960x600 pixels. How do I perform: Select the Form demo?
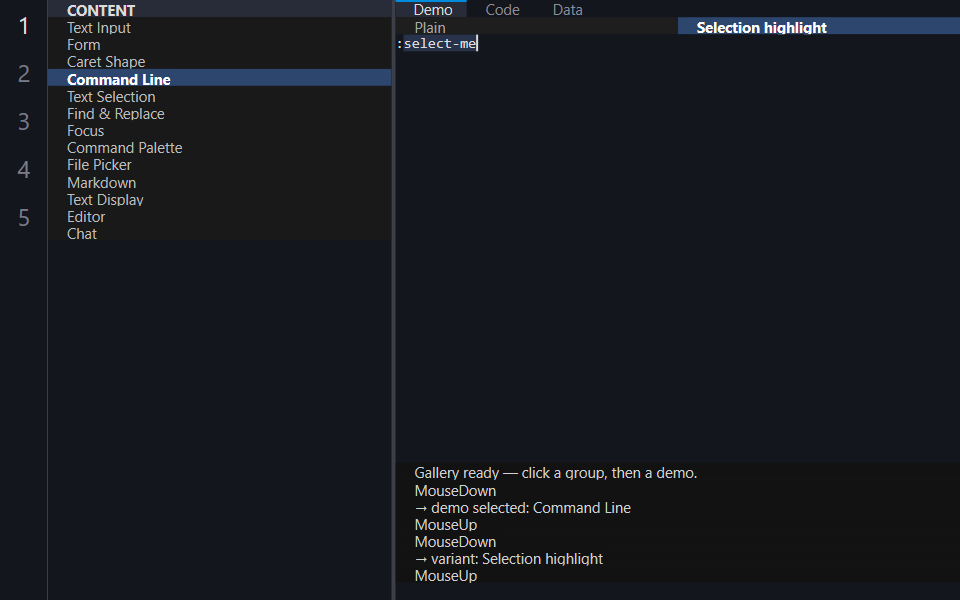pyautogui.click(x=219, y=45)
